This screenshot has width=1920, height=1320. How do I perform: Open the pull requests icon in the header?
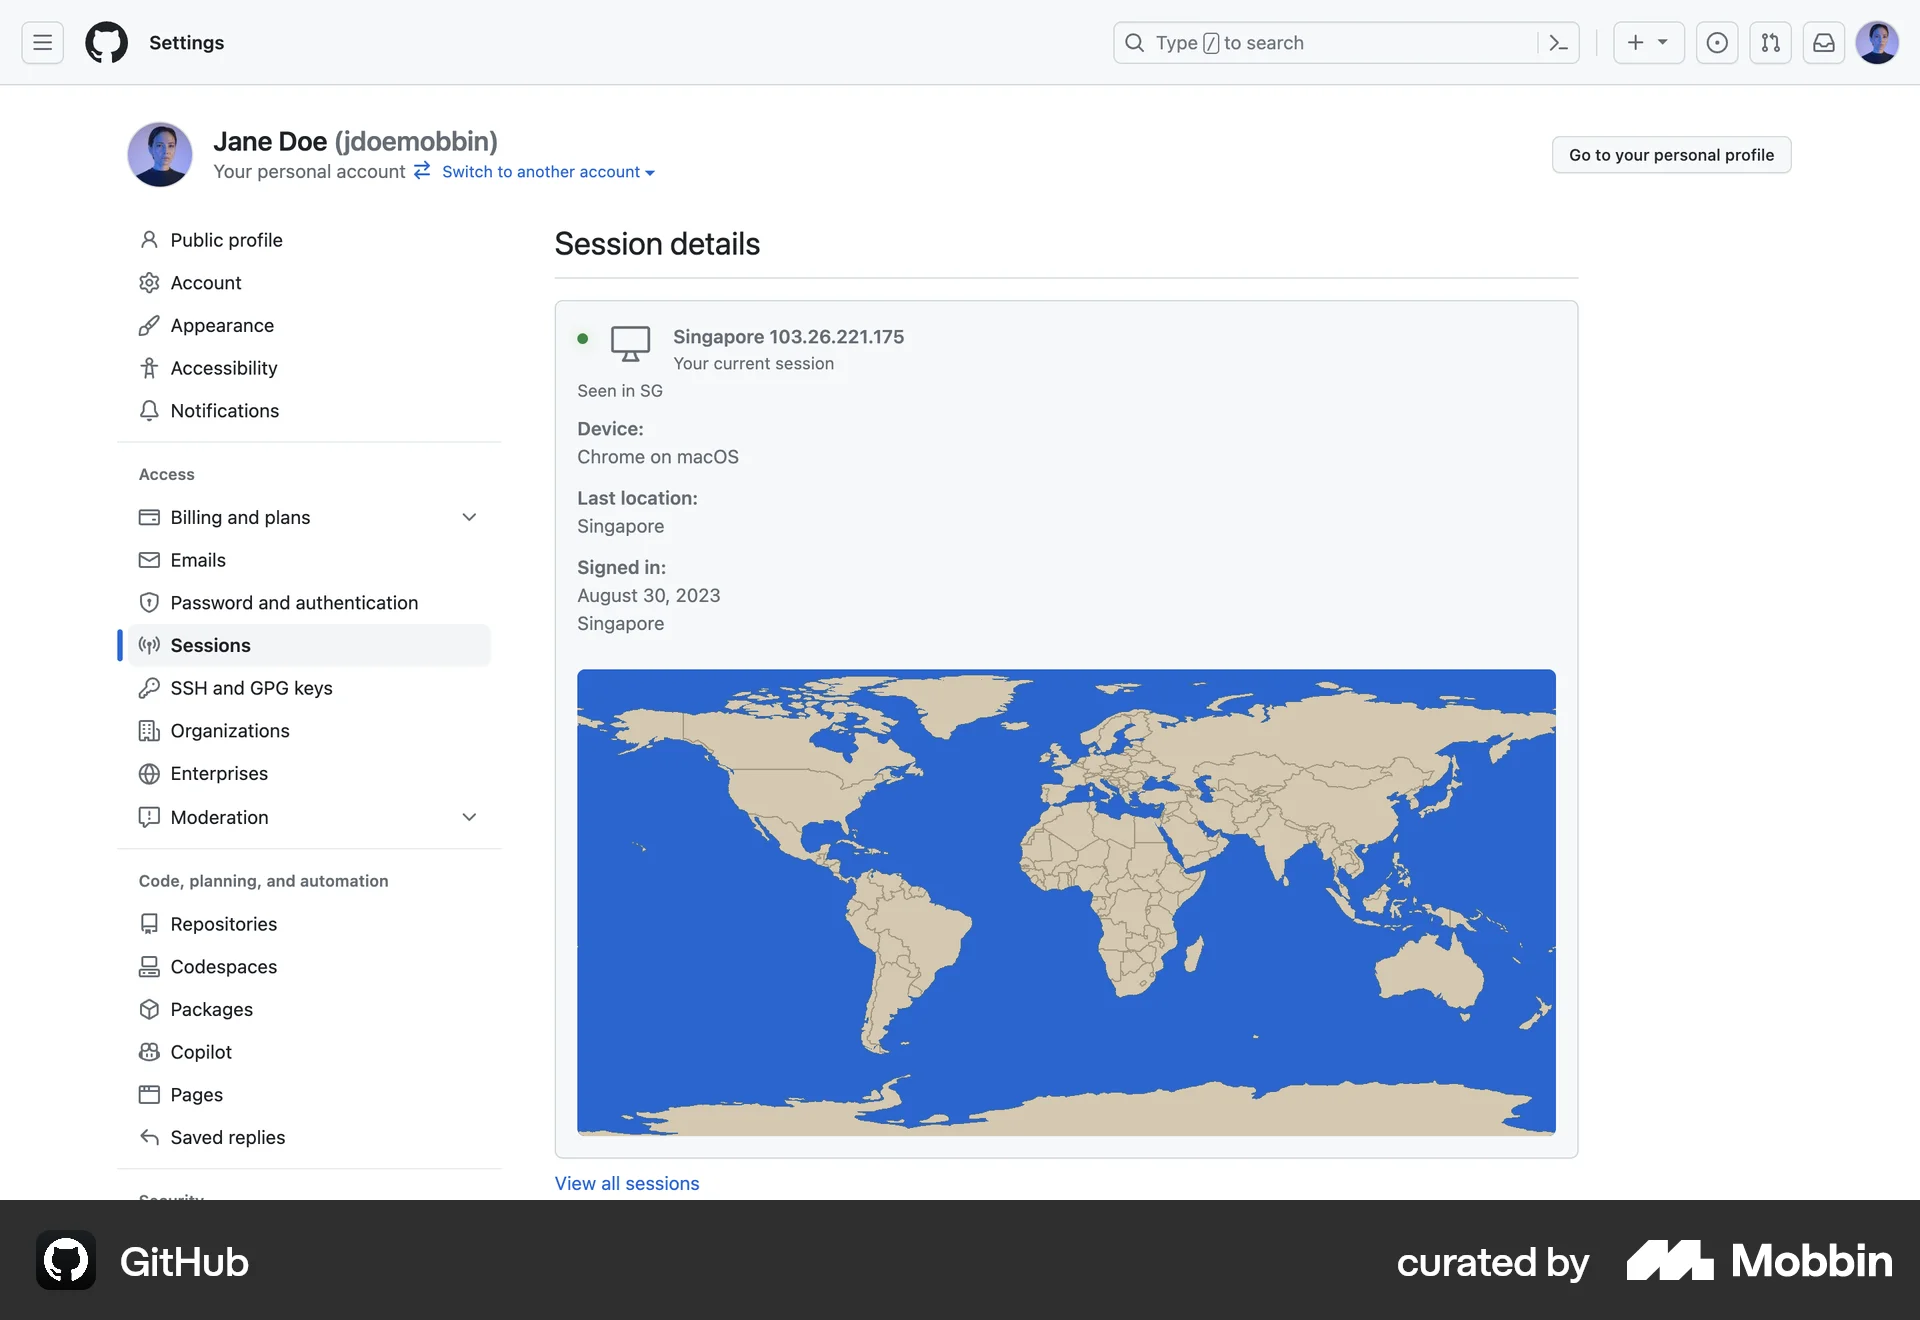[1770, 42]
